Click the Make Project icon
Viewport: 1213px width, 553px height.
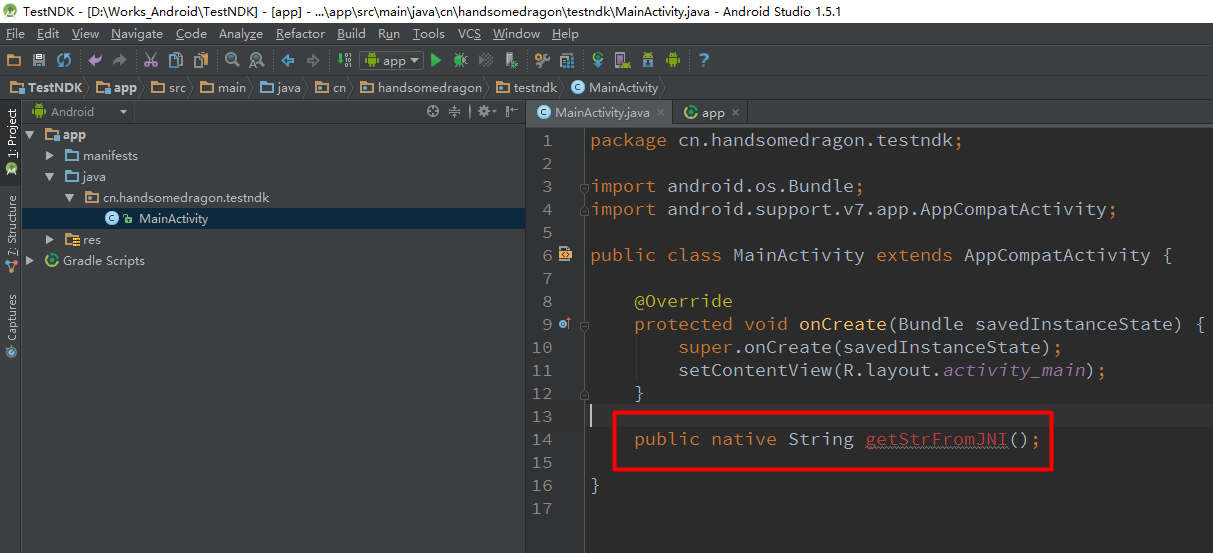[x=344, y=61]
